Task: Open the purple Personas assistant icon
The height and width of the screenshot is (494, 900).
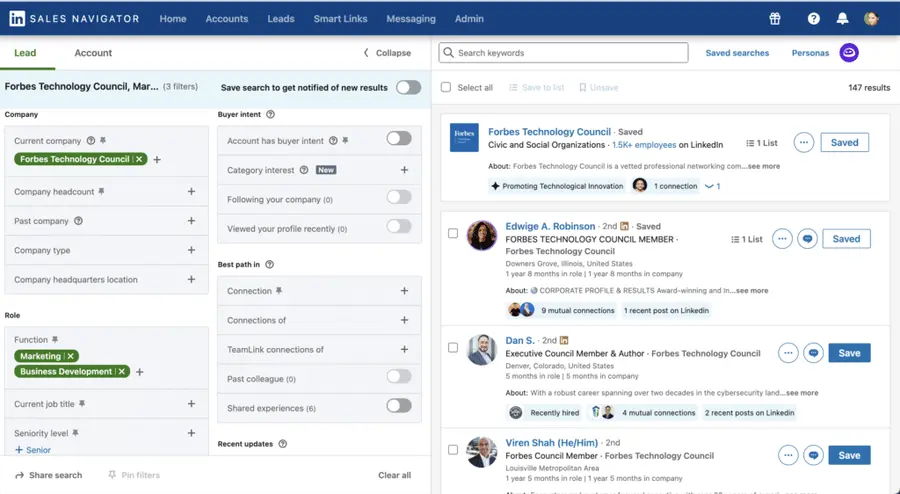Action: pyautogui.click(x=849, y=53)
